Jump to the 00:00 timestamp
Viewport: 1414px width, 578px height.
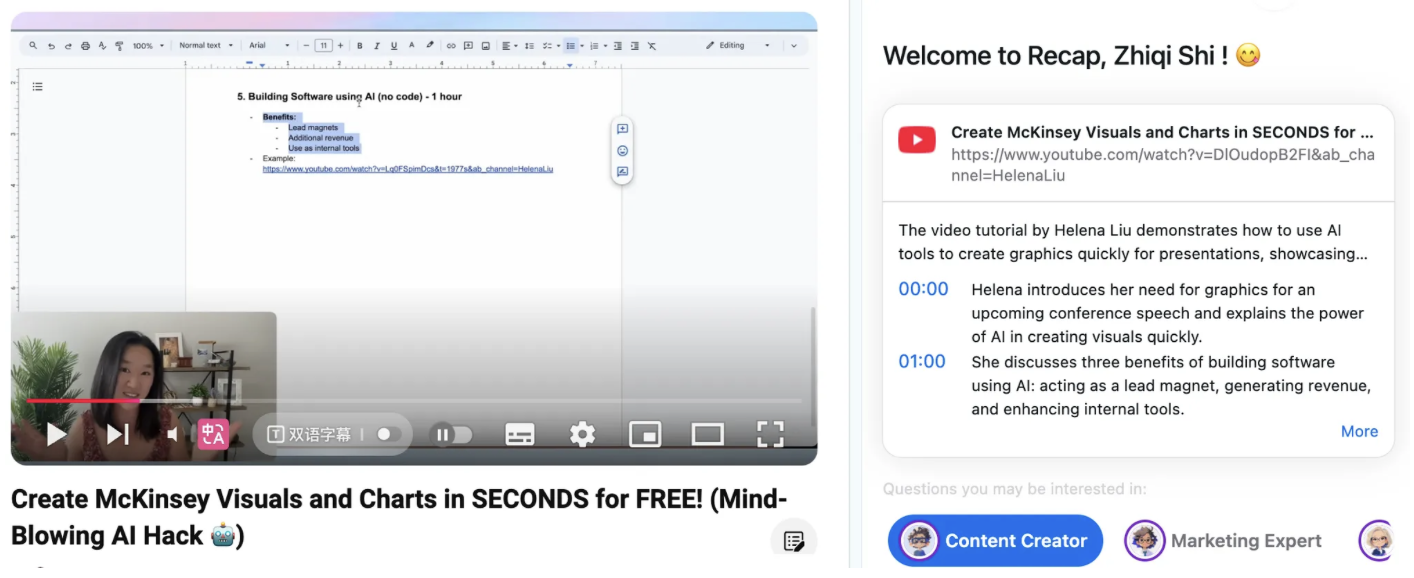pos(923,289)
